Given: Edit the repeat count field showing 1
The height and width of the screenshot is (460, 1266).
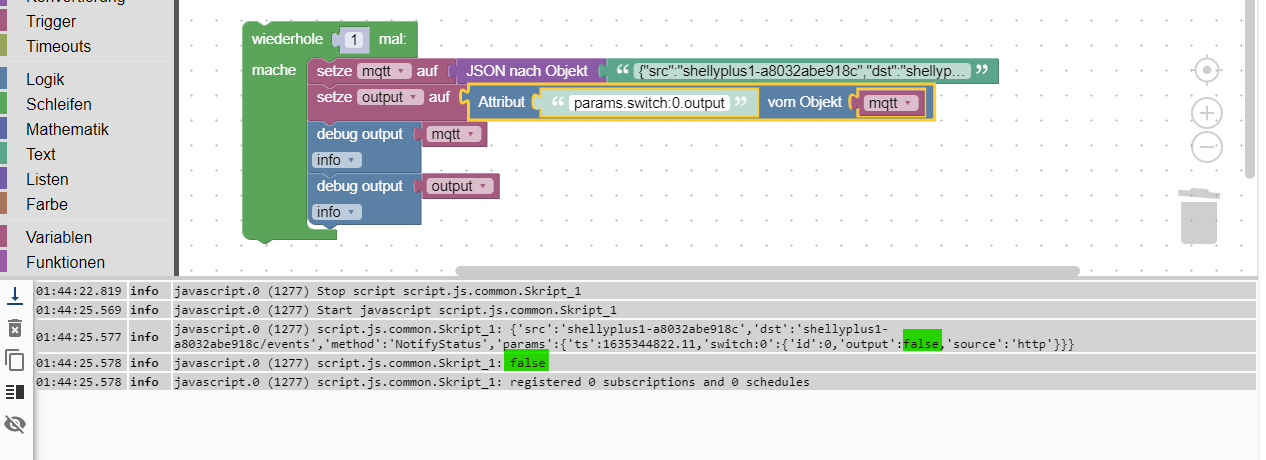Looking at the screenshot, I should (x=354, y=39).
